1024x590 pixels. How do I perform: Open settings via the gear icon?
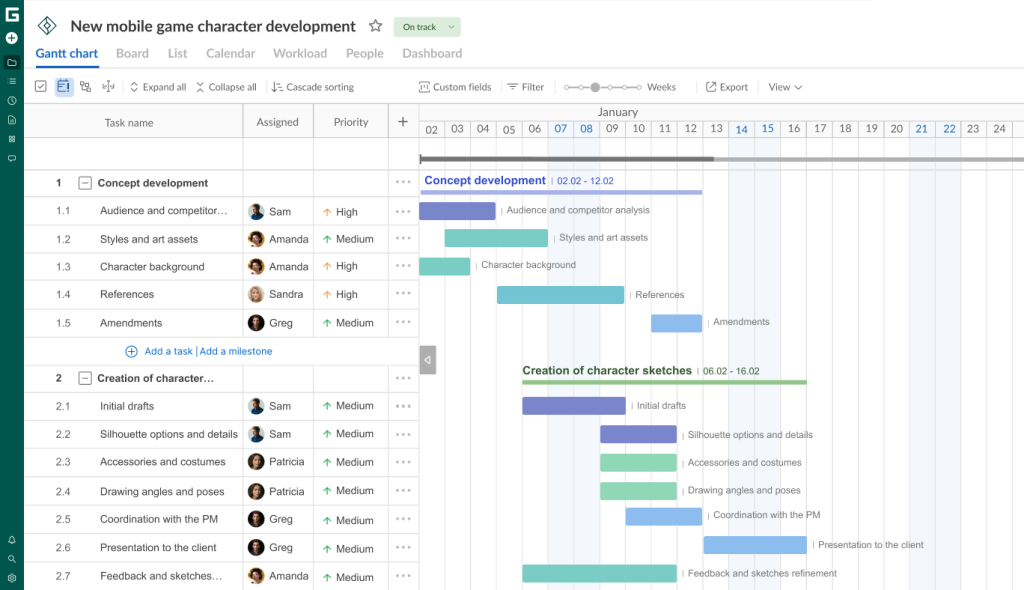coord(12,578)
